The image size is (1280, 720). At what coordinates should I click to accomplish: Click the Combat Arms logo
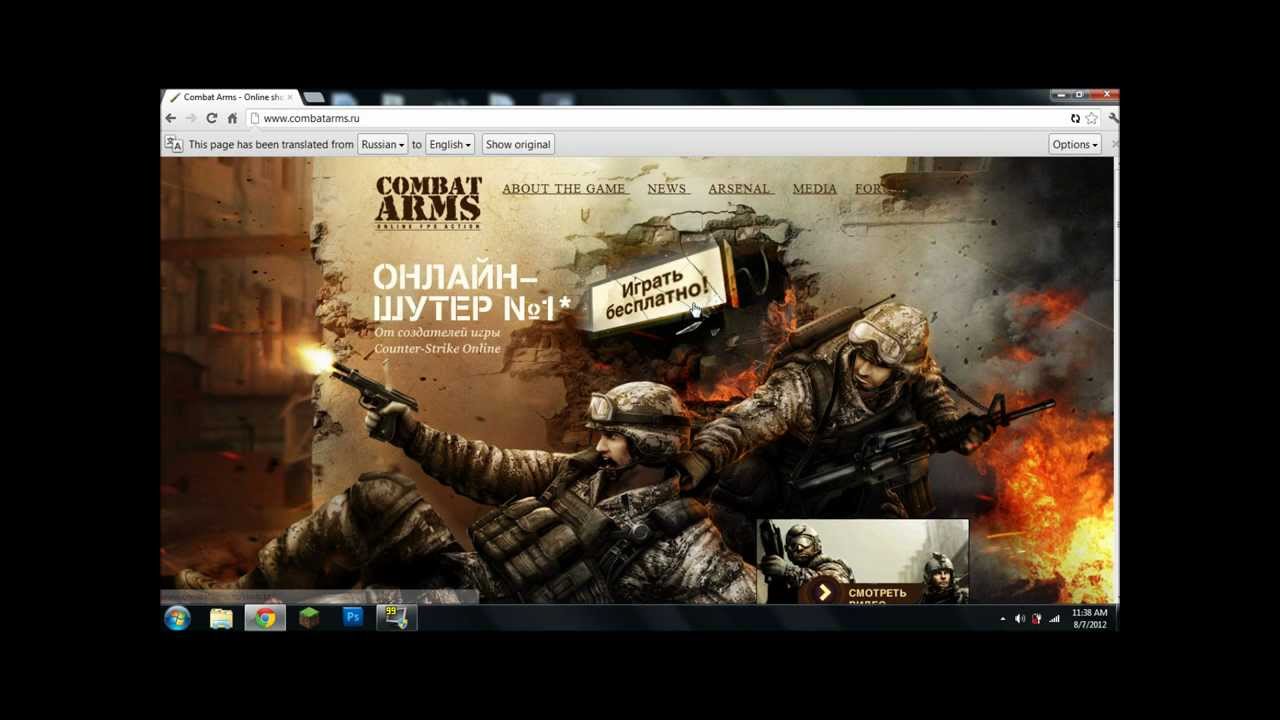click(x=428, y=203)
